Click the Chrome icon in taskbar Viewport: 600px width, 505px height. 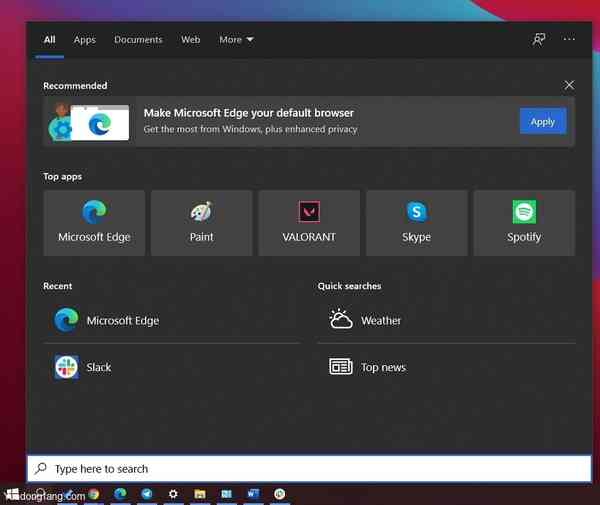click(93, 494)
